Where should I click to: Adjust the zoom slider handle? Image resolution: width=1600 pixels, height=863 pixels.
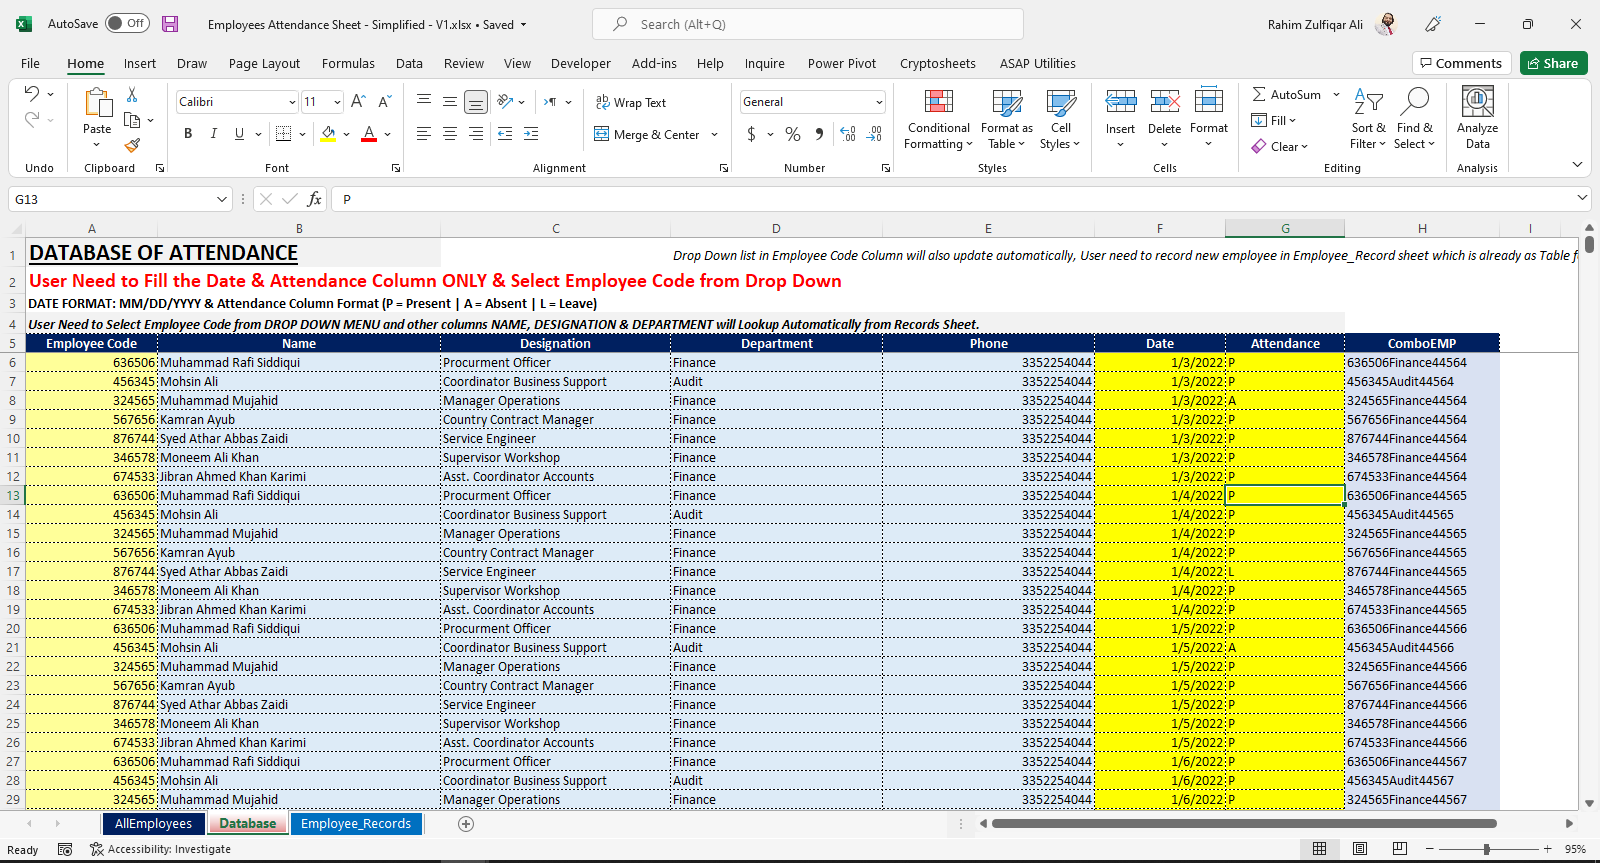[1487, 849]
